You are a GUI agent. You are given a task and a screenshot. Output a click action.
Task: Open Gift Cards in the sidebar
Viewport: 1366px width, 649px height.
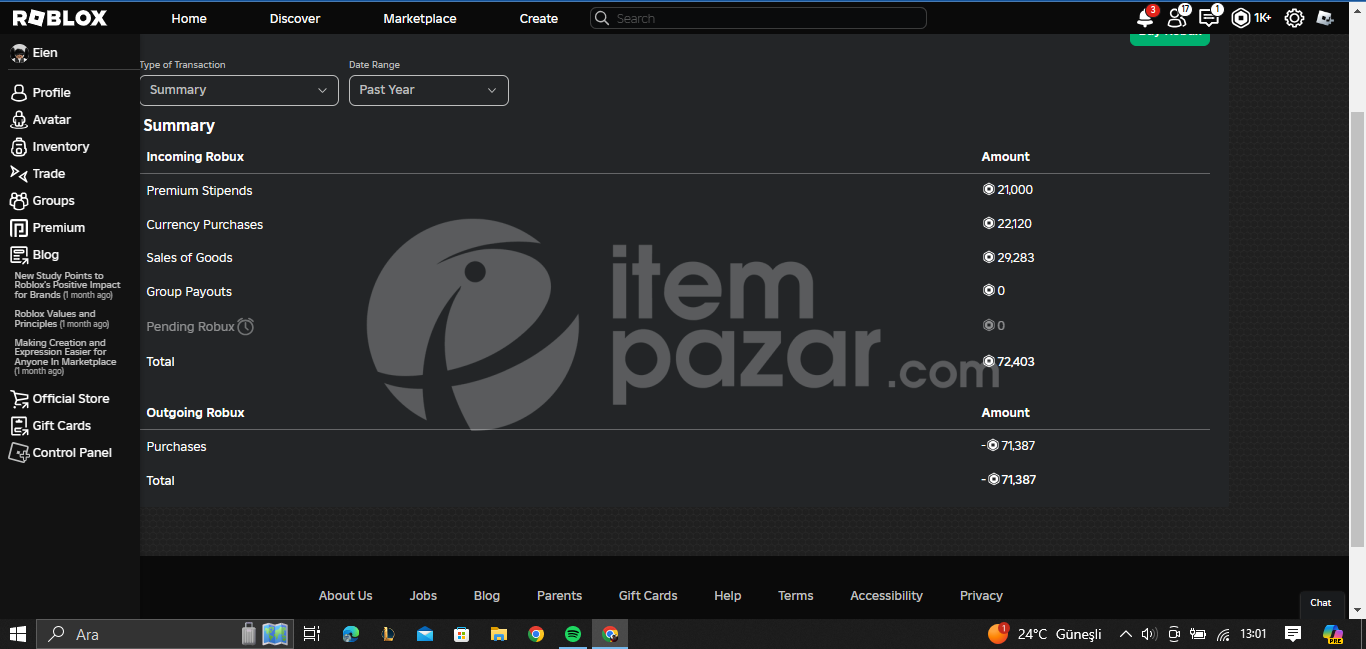(51, 426)
